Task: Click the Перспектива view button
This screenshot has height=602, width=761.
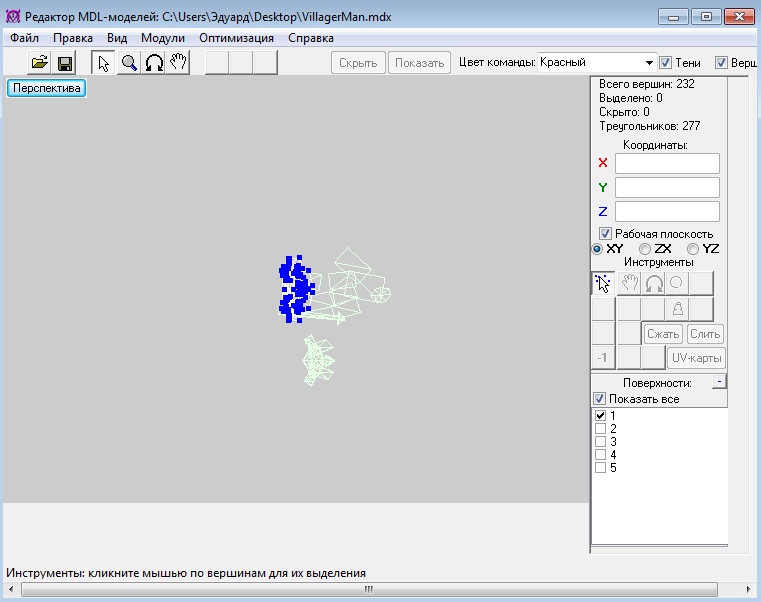Action: tap(47, 88)
